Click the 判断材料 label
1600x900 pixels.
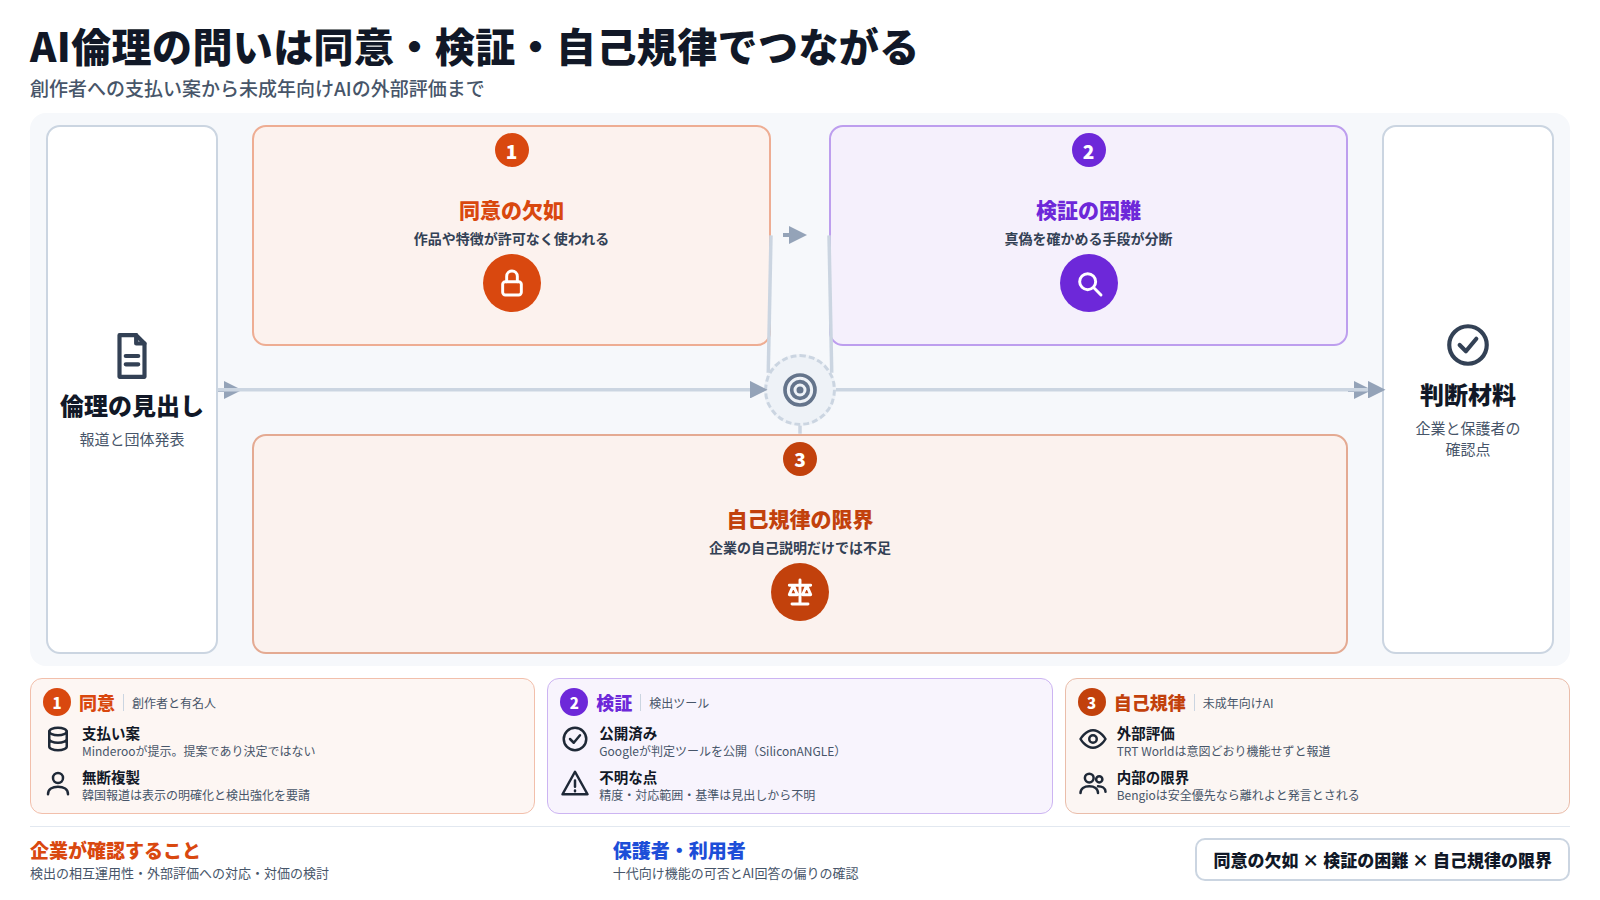tap(1468, 395)
